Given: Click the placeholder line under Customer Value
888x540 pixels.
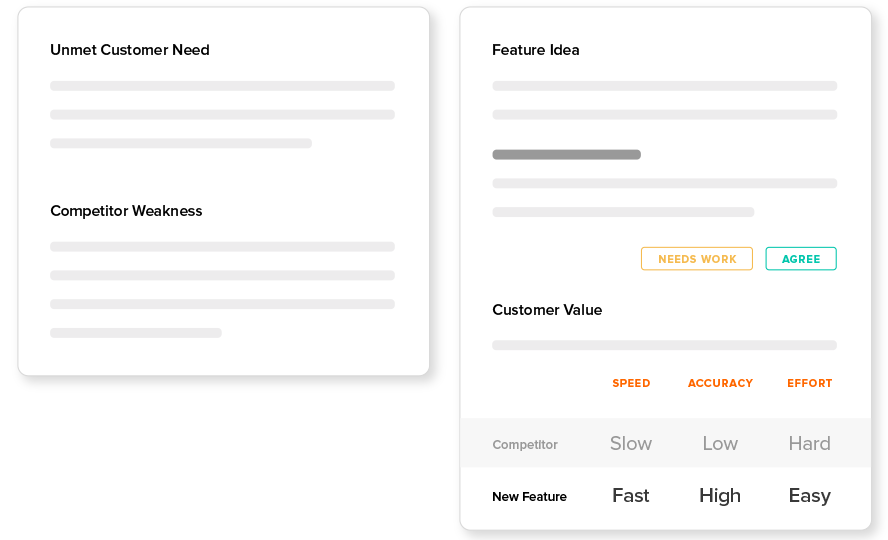Looking at the screenshot, I should (664, 345).
